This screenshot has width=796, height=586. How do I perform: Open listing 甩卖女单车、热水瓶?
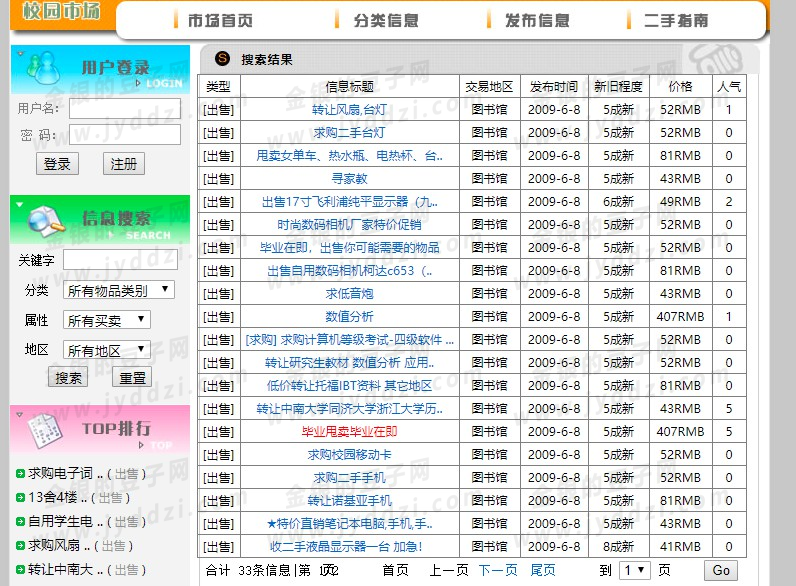coord(349,155)
